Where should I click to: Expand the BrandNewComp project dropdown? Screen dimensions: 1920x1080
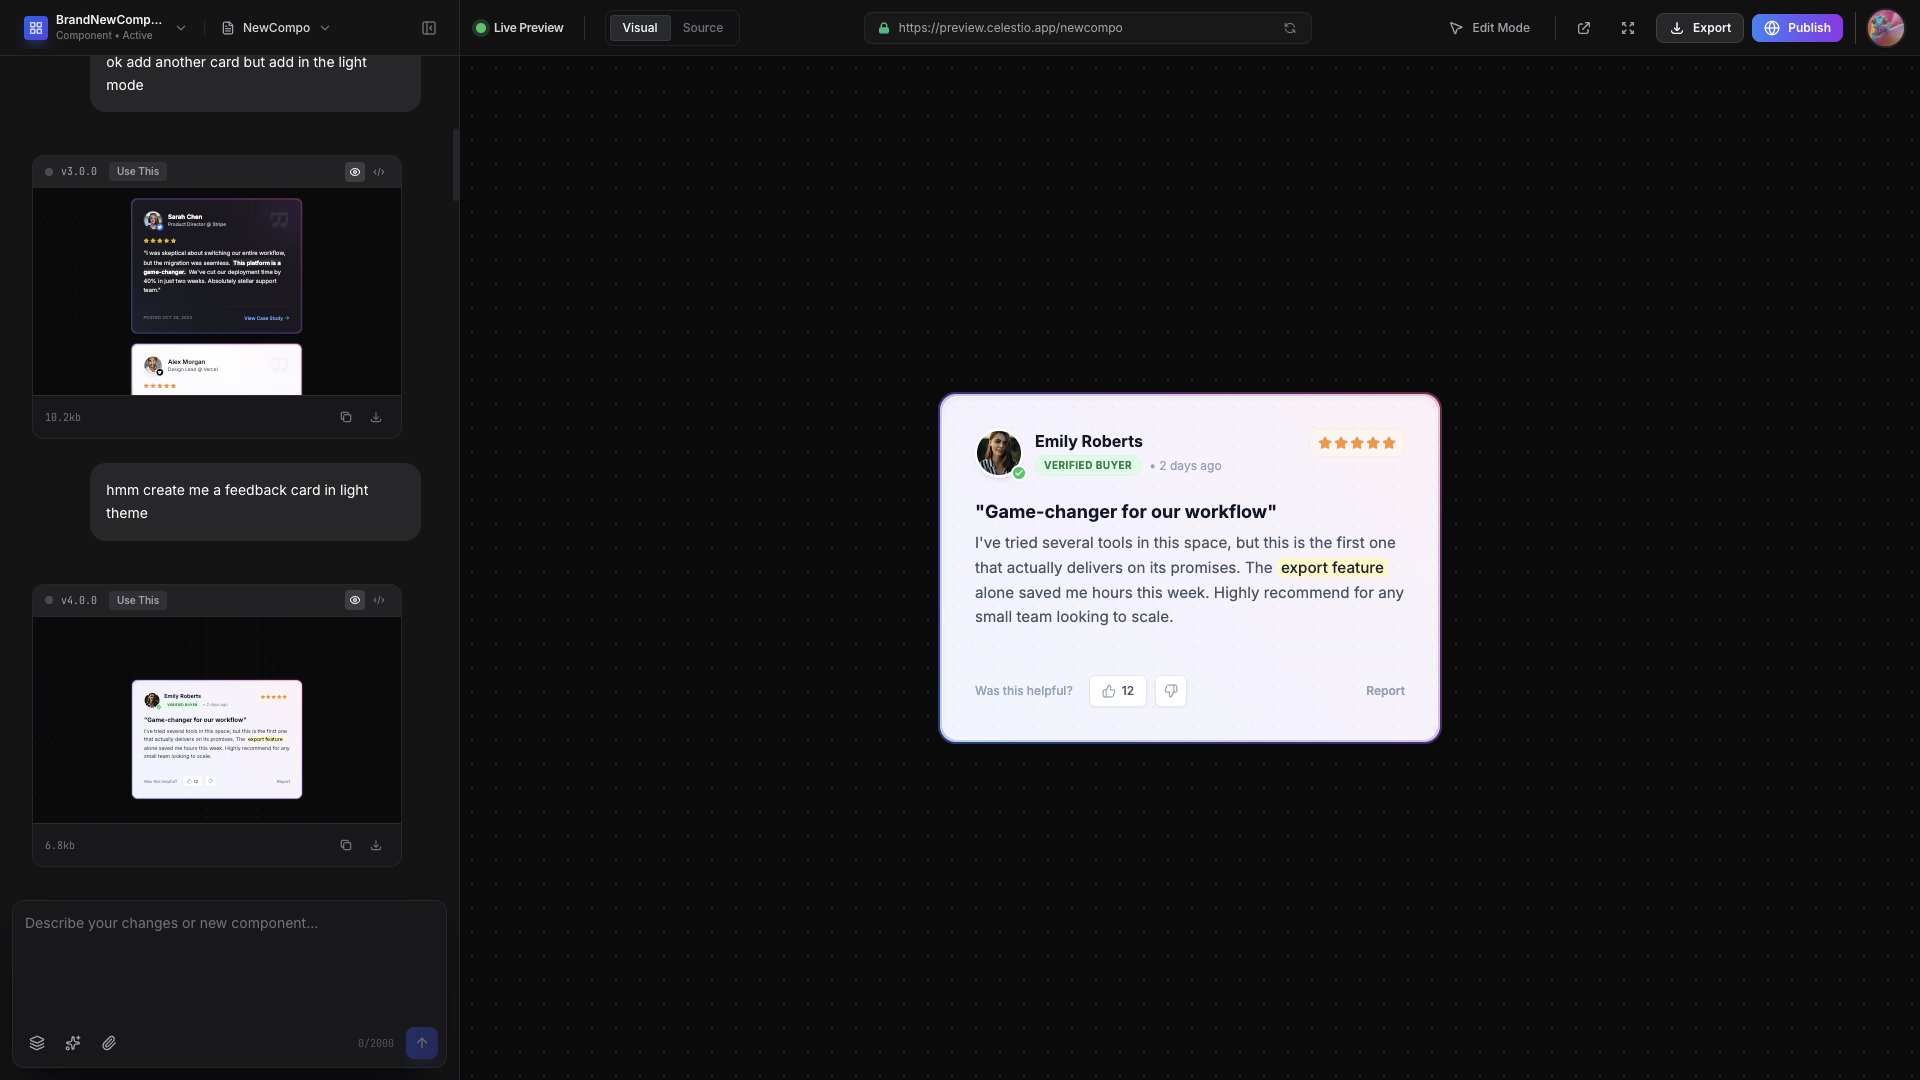[x=181, y=28]
